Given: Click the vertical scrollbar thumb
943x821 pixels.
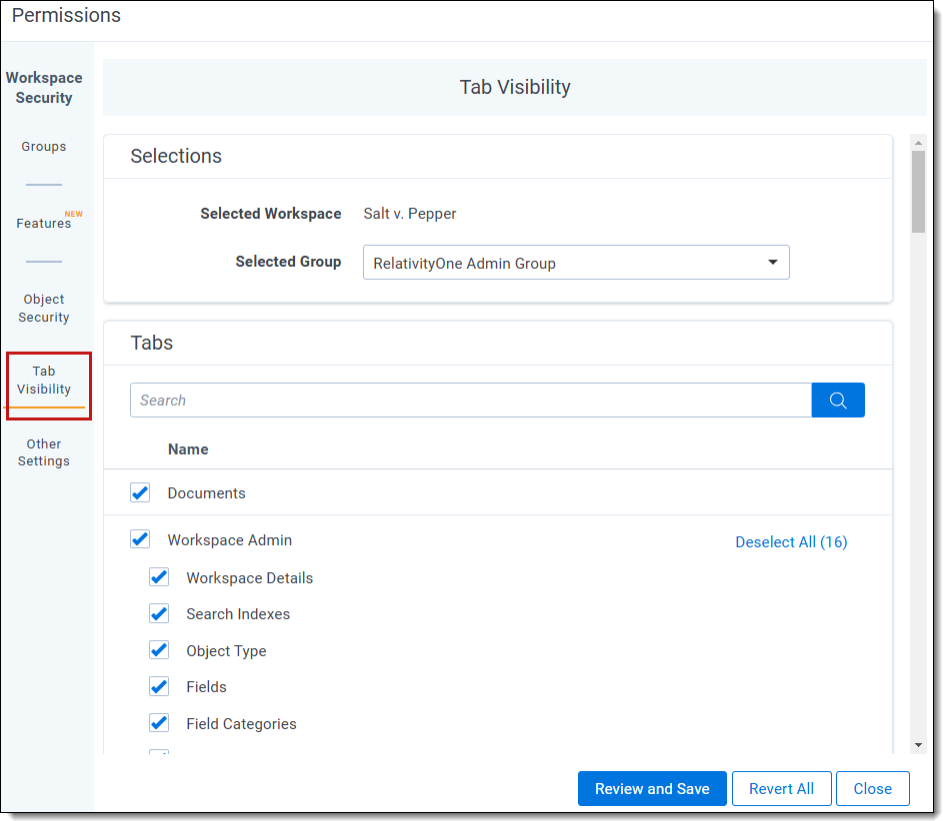Looking at the screenshot, I should point(918,190).
